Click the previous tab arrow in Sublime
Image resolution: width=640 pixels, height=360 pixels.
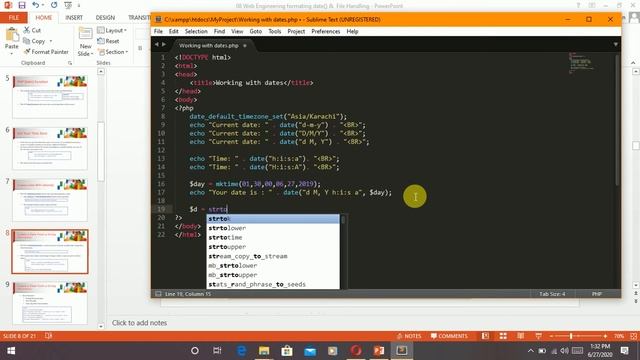click(157, 44)
